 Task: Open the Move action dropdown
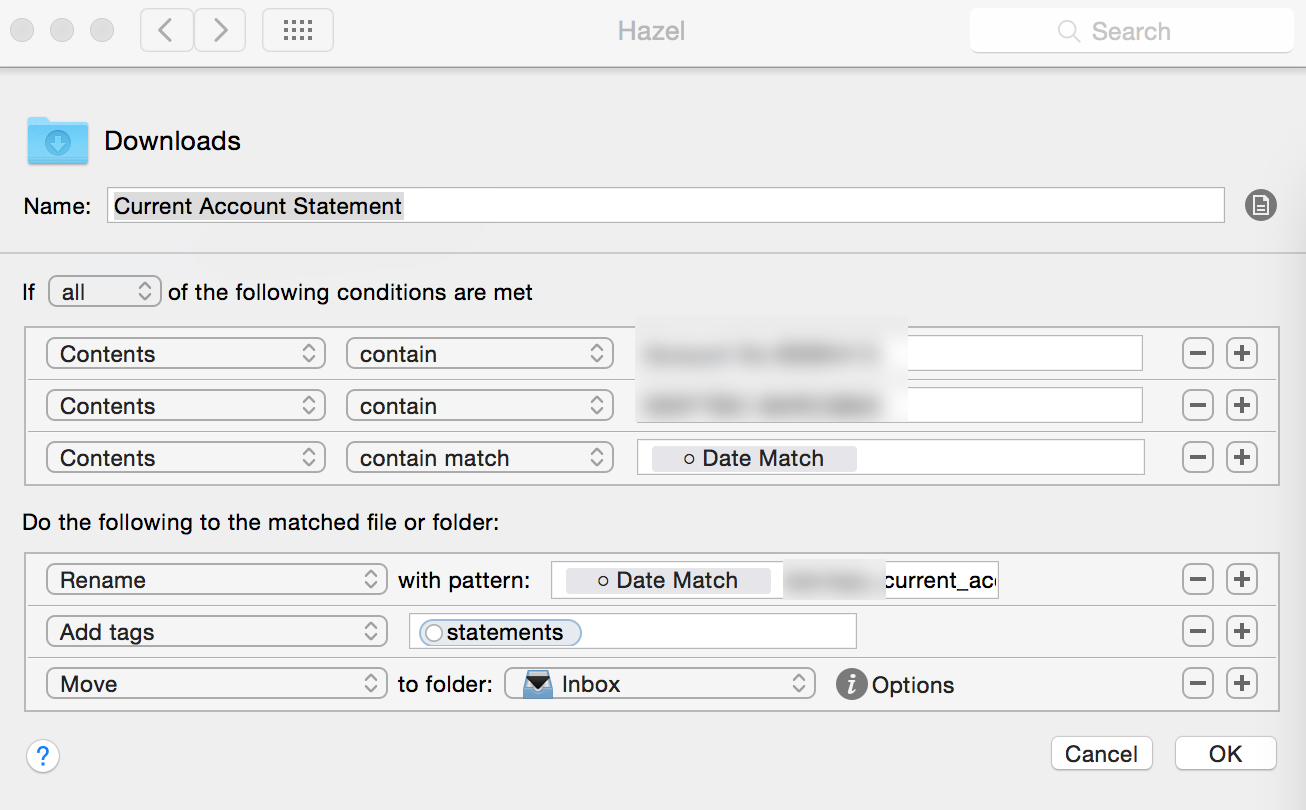pyautogui.click(x=217, y=684)
